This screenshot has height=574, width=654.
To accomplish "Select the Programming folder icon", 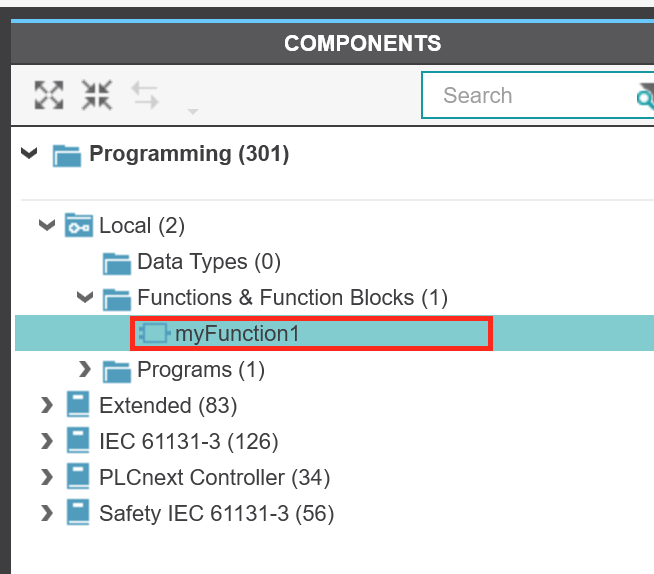I will [x=67, y=156].
